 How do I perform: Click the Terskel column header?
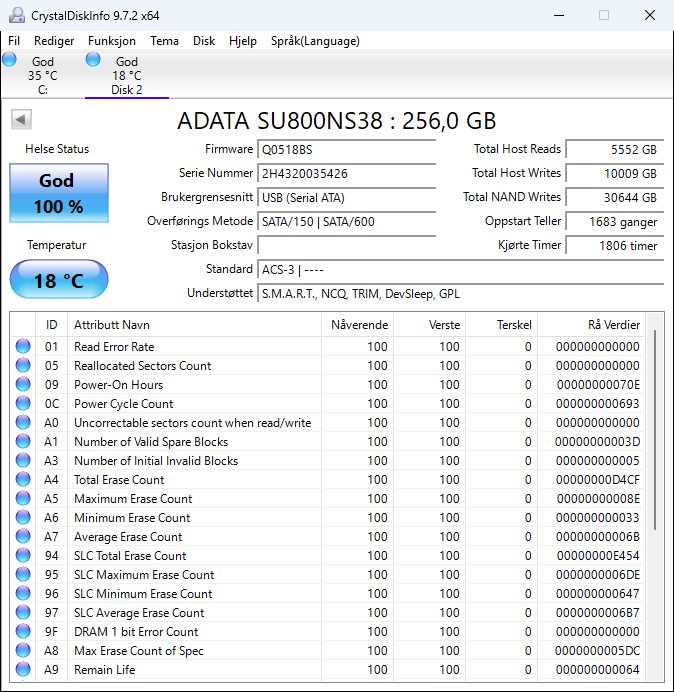click(x=501, y=325)
